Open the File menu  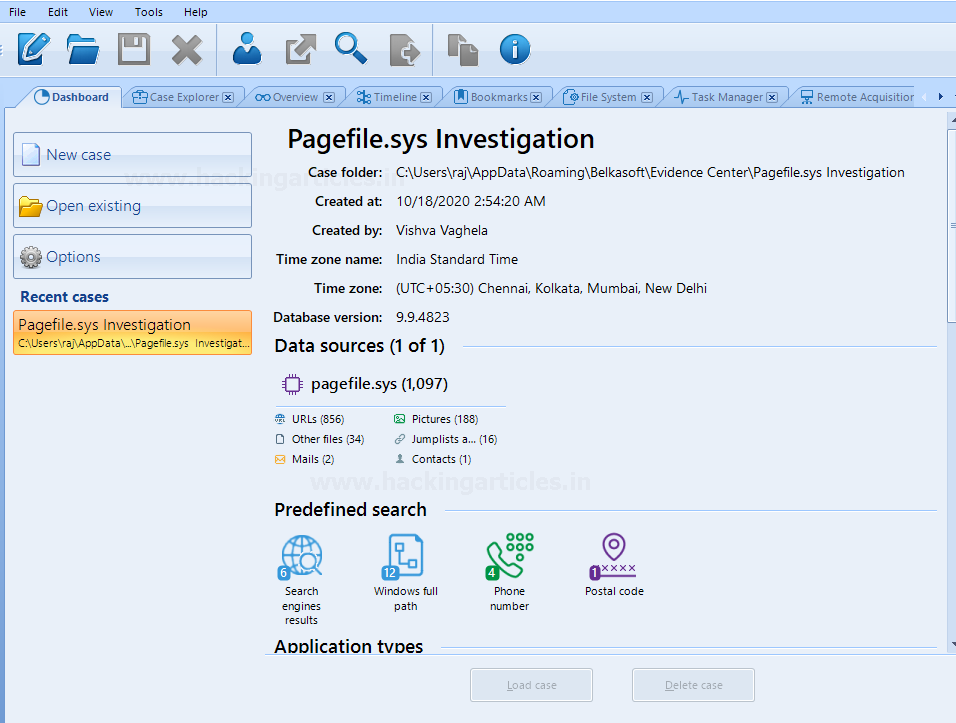coord(17,12)
